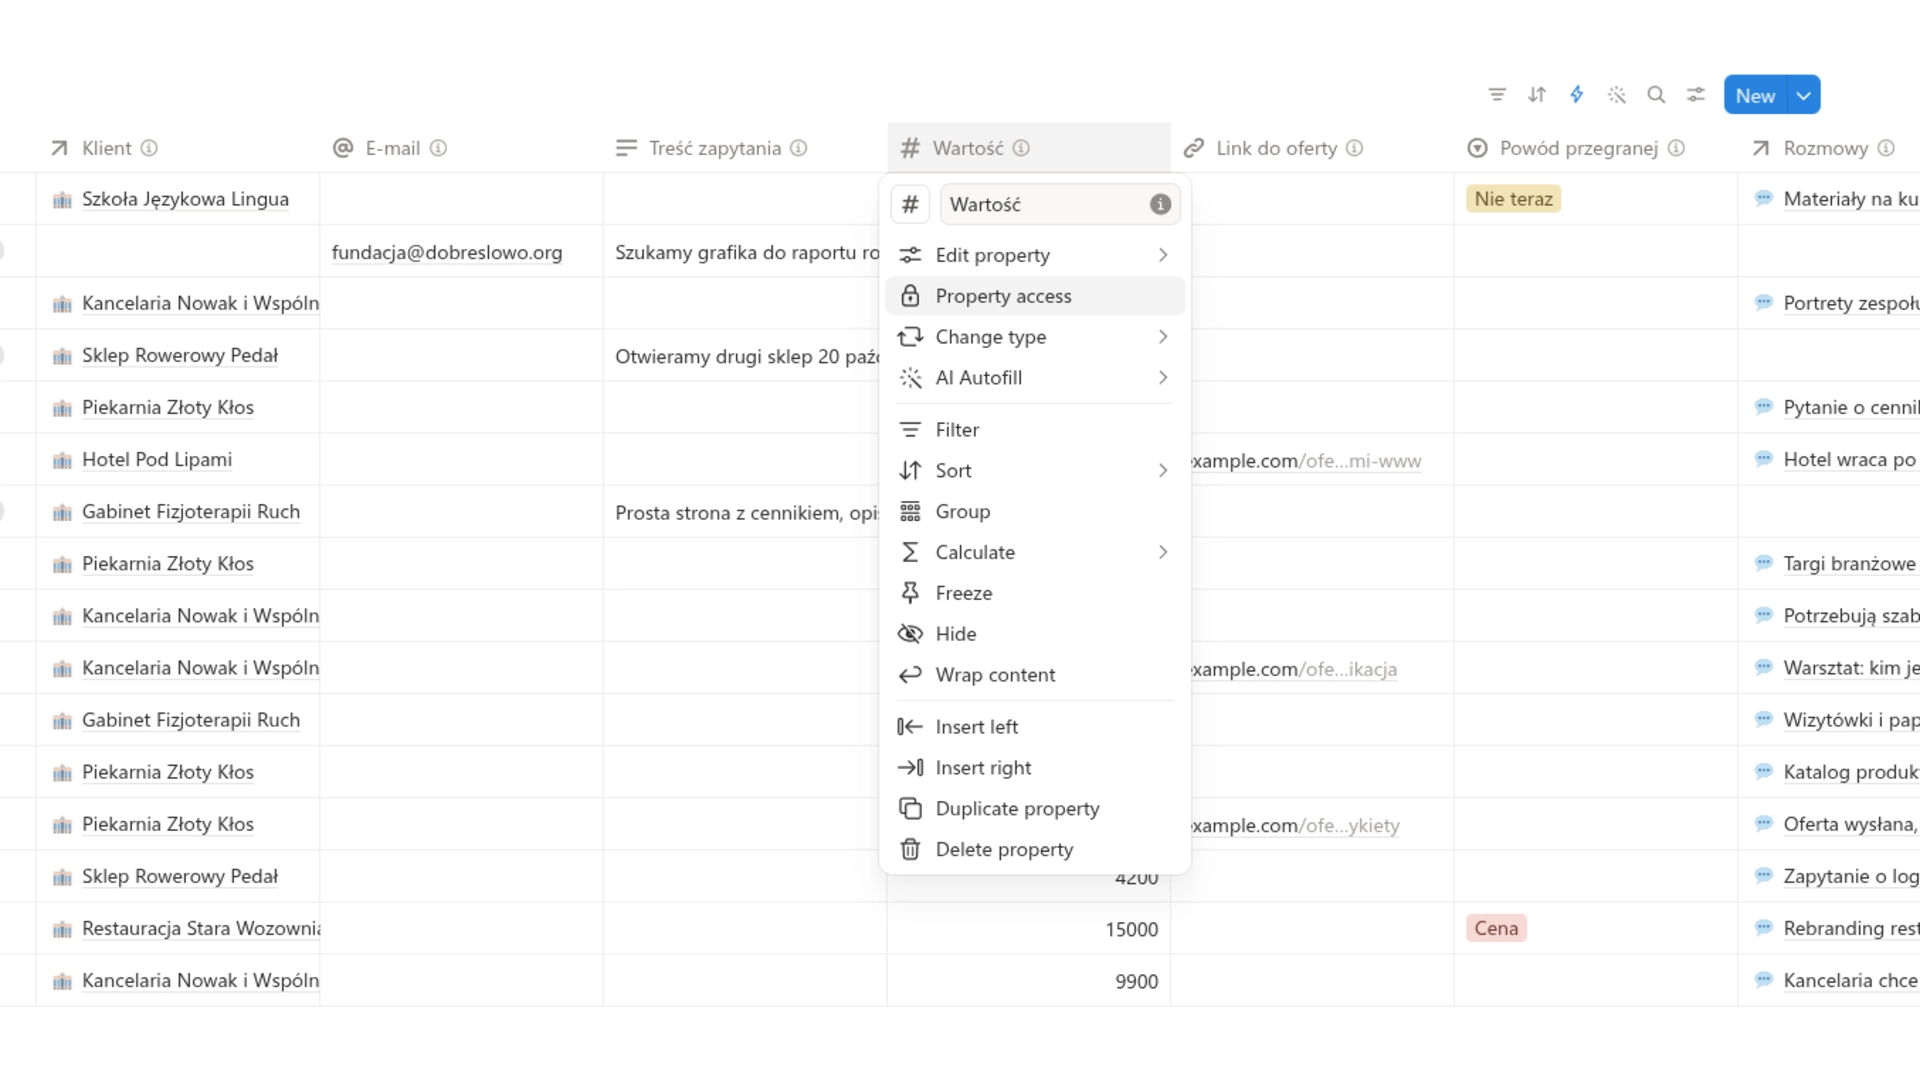Open the view settings sliders icon
Screen dimensions: 1920x1080
[x=1696, y=95]
